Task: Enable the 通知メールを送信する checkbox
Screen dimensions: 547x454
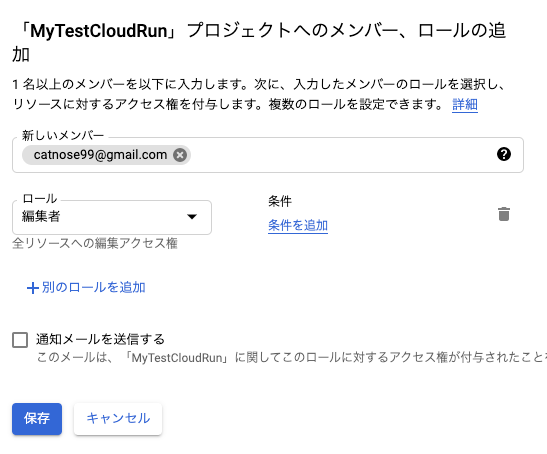Action: [x=20, y=340]
